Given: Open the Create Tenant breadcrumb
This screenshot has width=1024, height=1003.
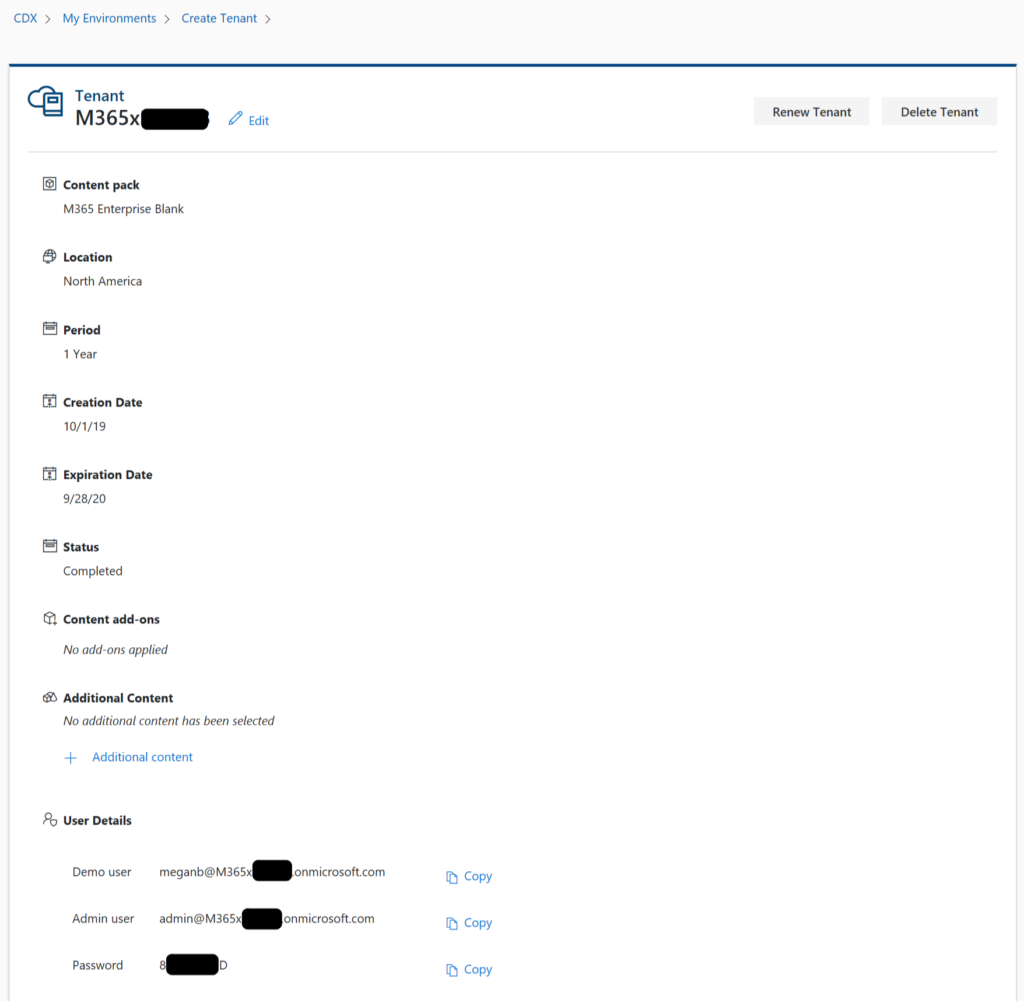Looking at the screenshot, I should 219,18.
